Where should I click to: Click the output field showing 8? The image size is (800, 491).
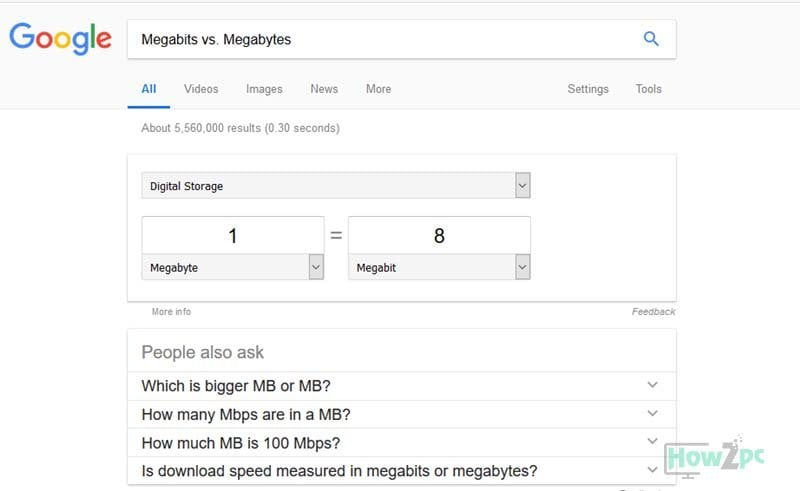click(439, 235)
